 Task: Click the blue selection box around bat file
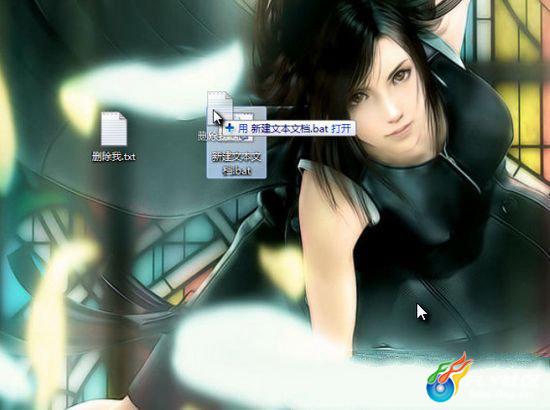[236, 143]
